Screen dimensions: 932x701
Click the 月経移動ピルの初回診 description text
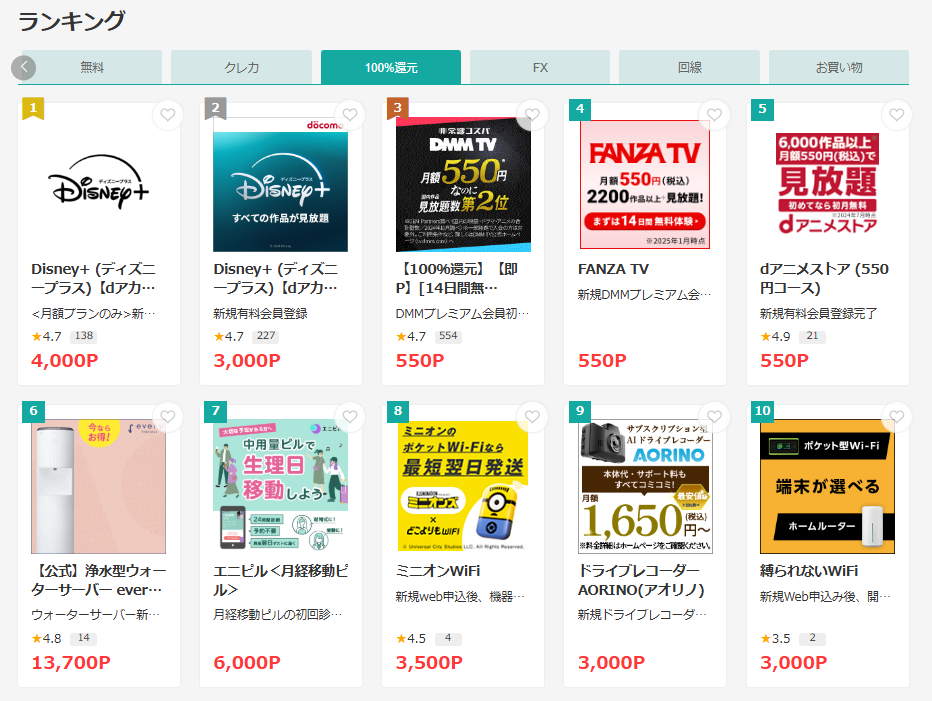[278, 614]
